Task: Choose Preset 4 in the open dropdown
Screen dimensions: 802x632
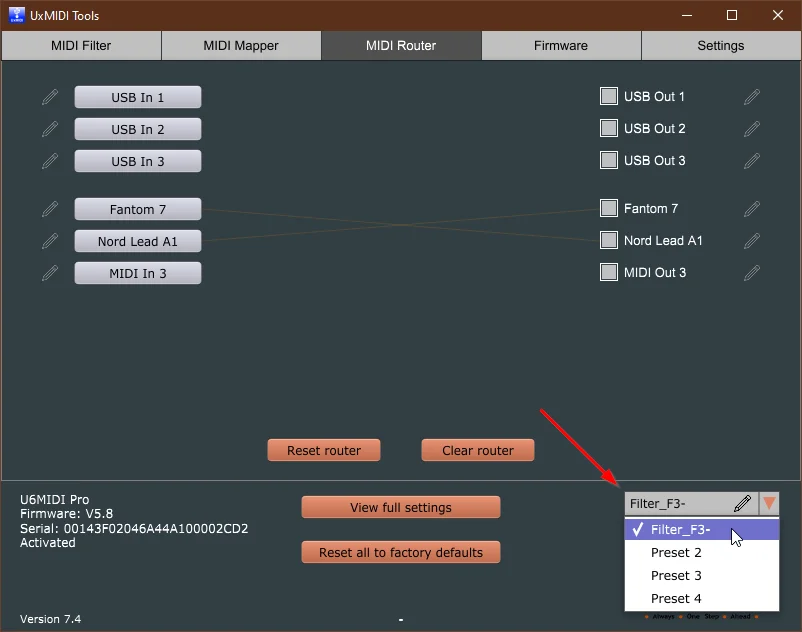Action: click(x=677, y=598)
